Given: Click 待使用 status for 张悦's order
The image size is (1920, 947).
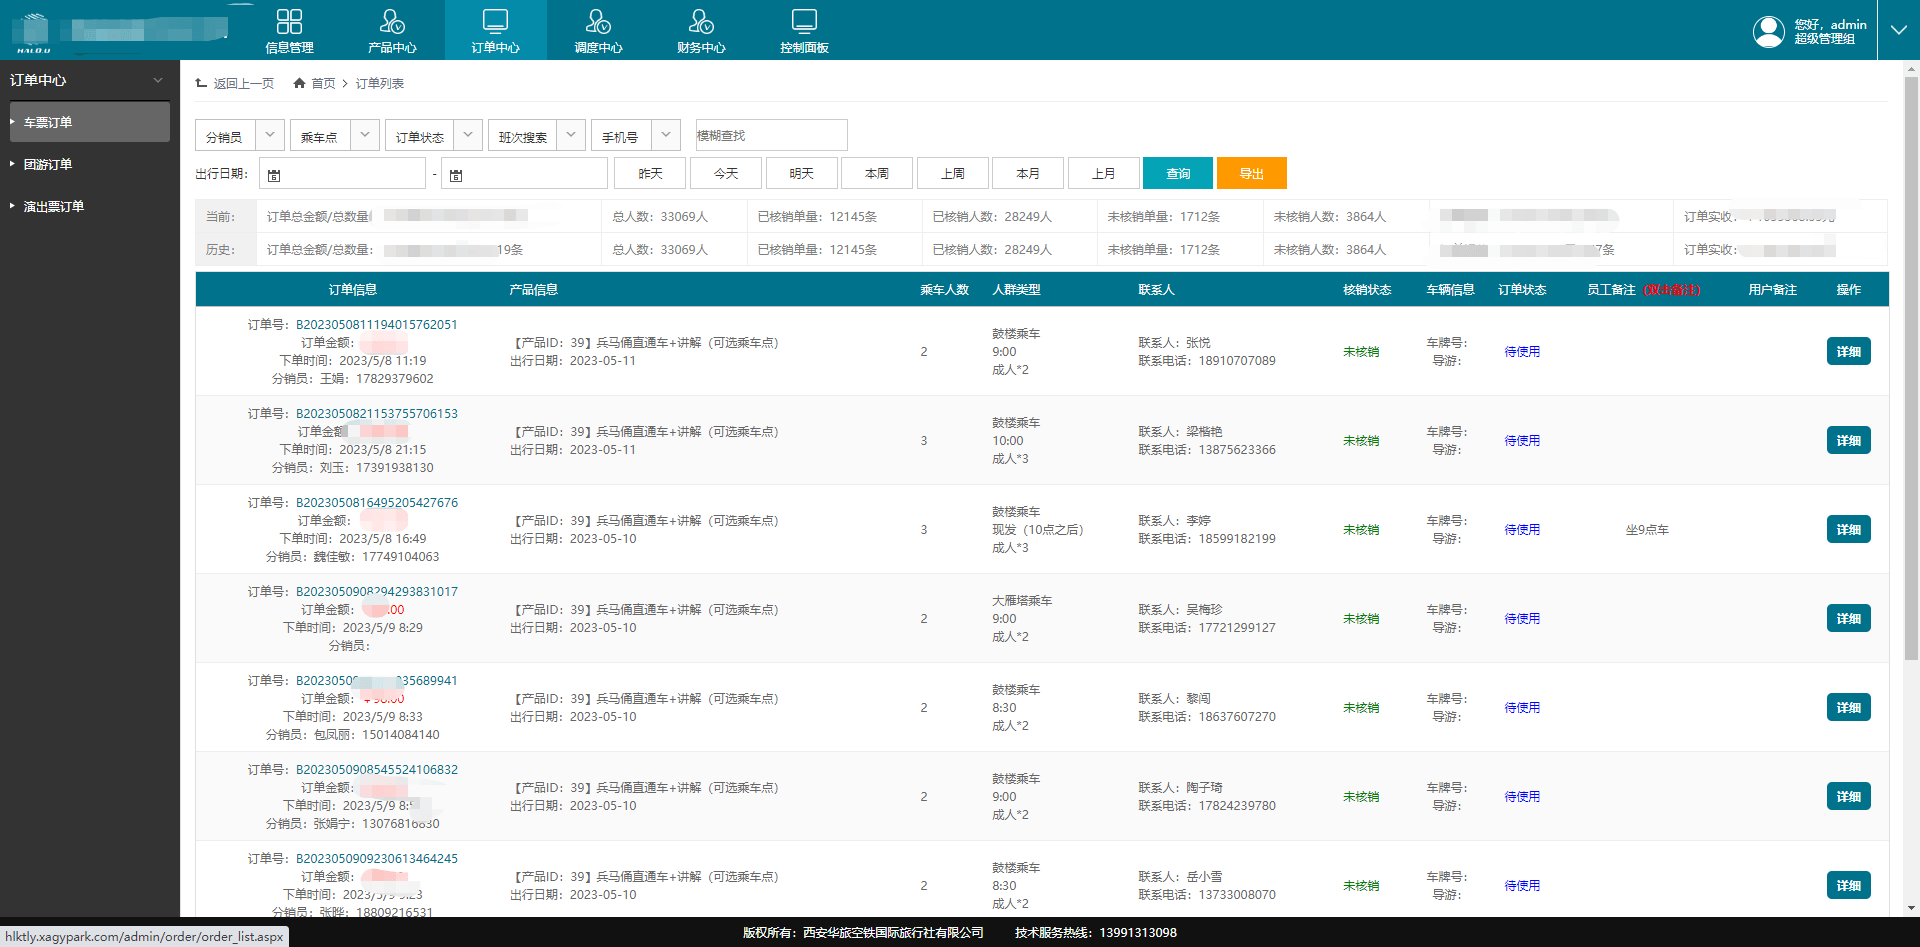Looking at the screenshot, I should pyautogui.click(x=1522, y=352).
